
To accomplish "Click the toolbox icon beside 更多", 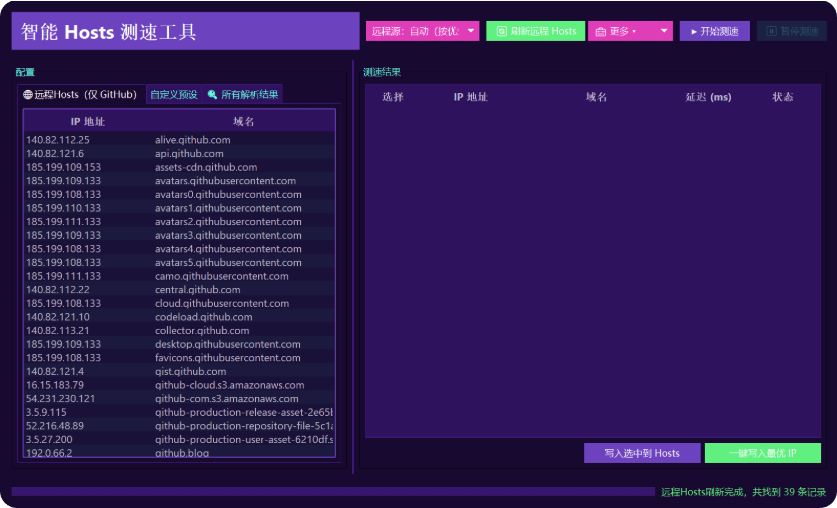I will coord(601,31).
